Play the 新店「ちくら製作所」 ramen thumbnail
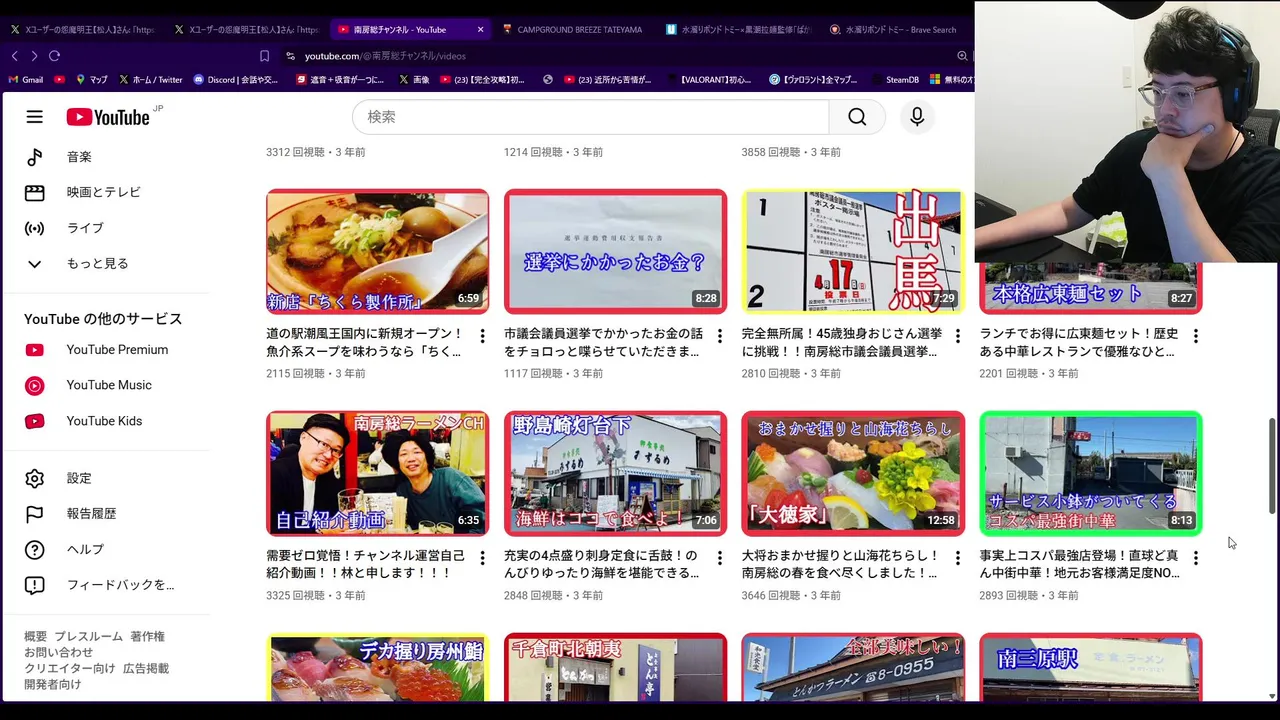 click(x=377, y=251)
